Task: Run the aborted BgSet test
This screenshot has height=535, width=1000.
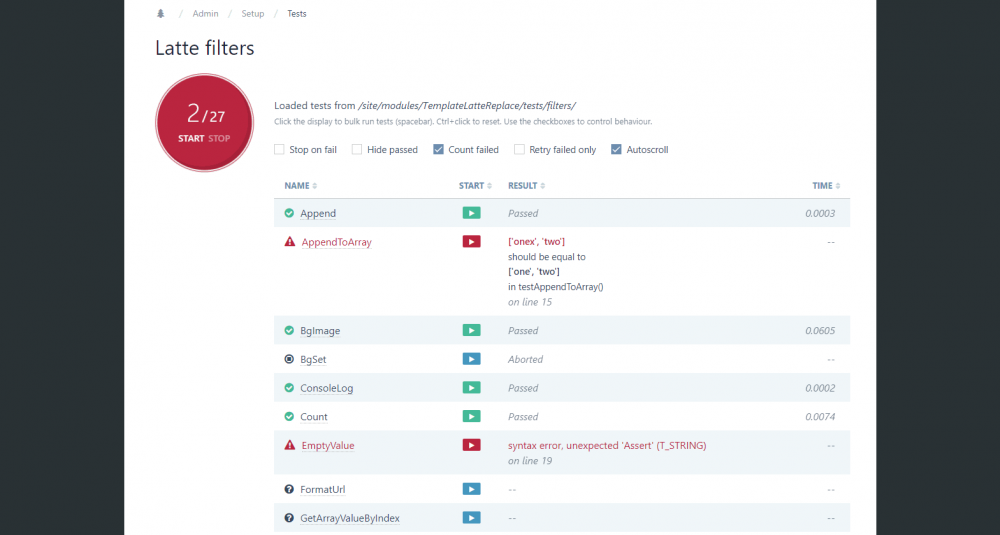Action: pos(471,359)
